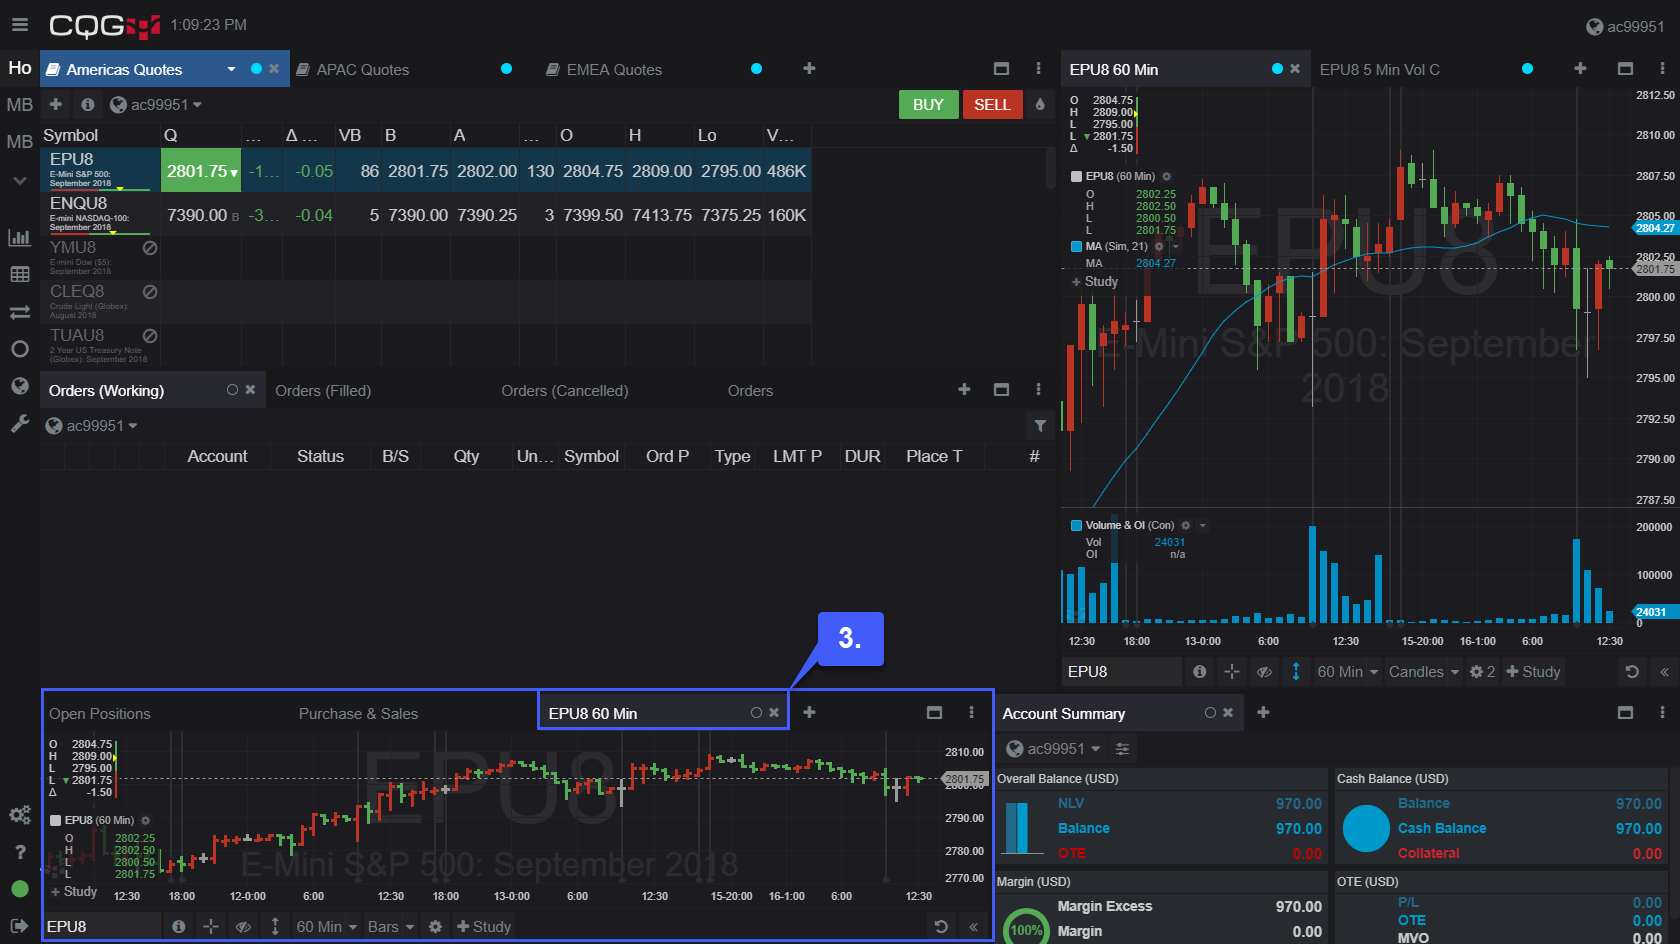The image size is (1680, 944).
Task: Open Americas Quotes tab dropdown arrow
Action: click(231, 69)
